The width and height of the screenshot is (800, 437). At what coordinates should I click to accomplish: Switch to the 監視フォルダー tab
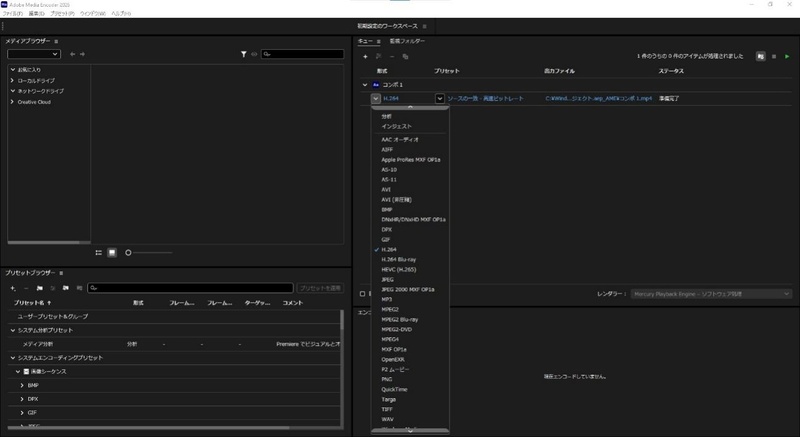tap(407, 41)
